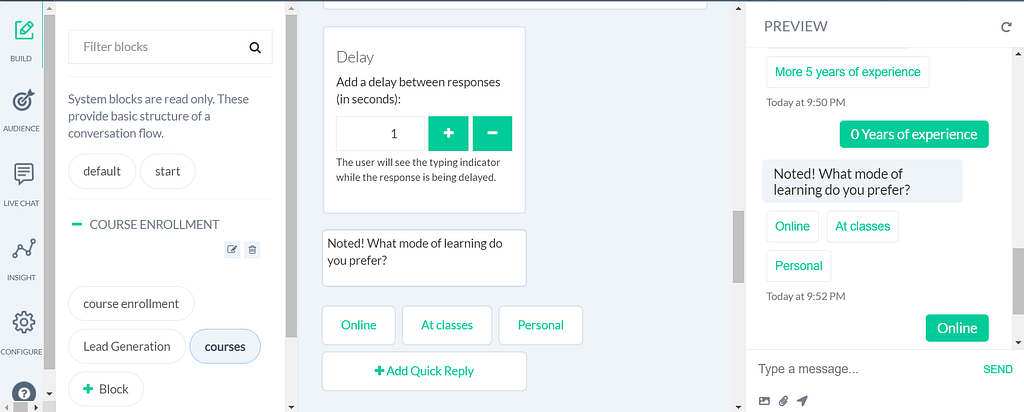Select the Lead Generation block
1024x412 pixels.
pos(127,347)
